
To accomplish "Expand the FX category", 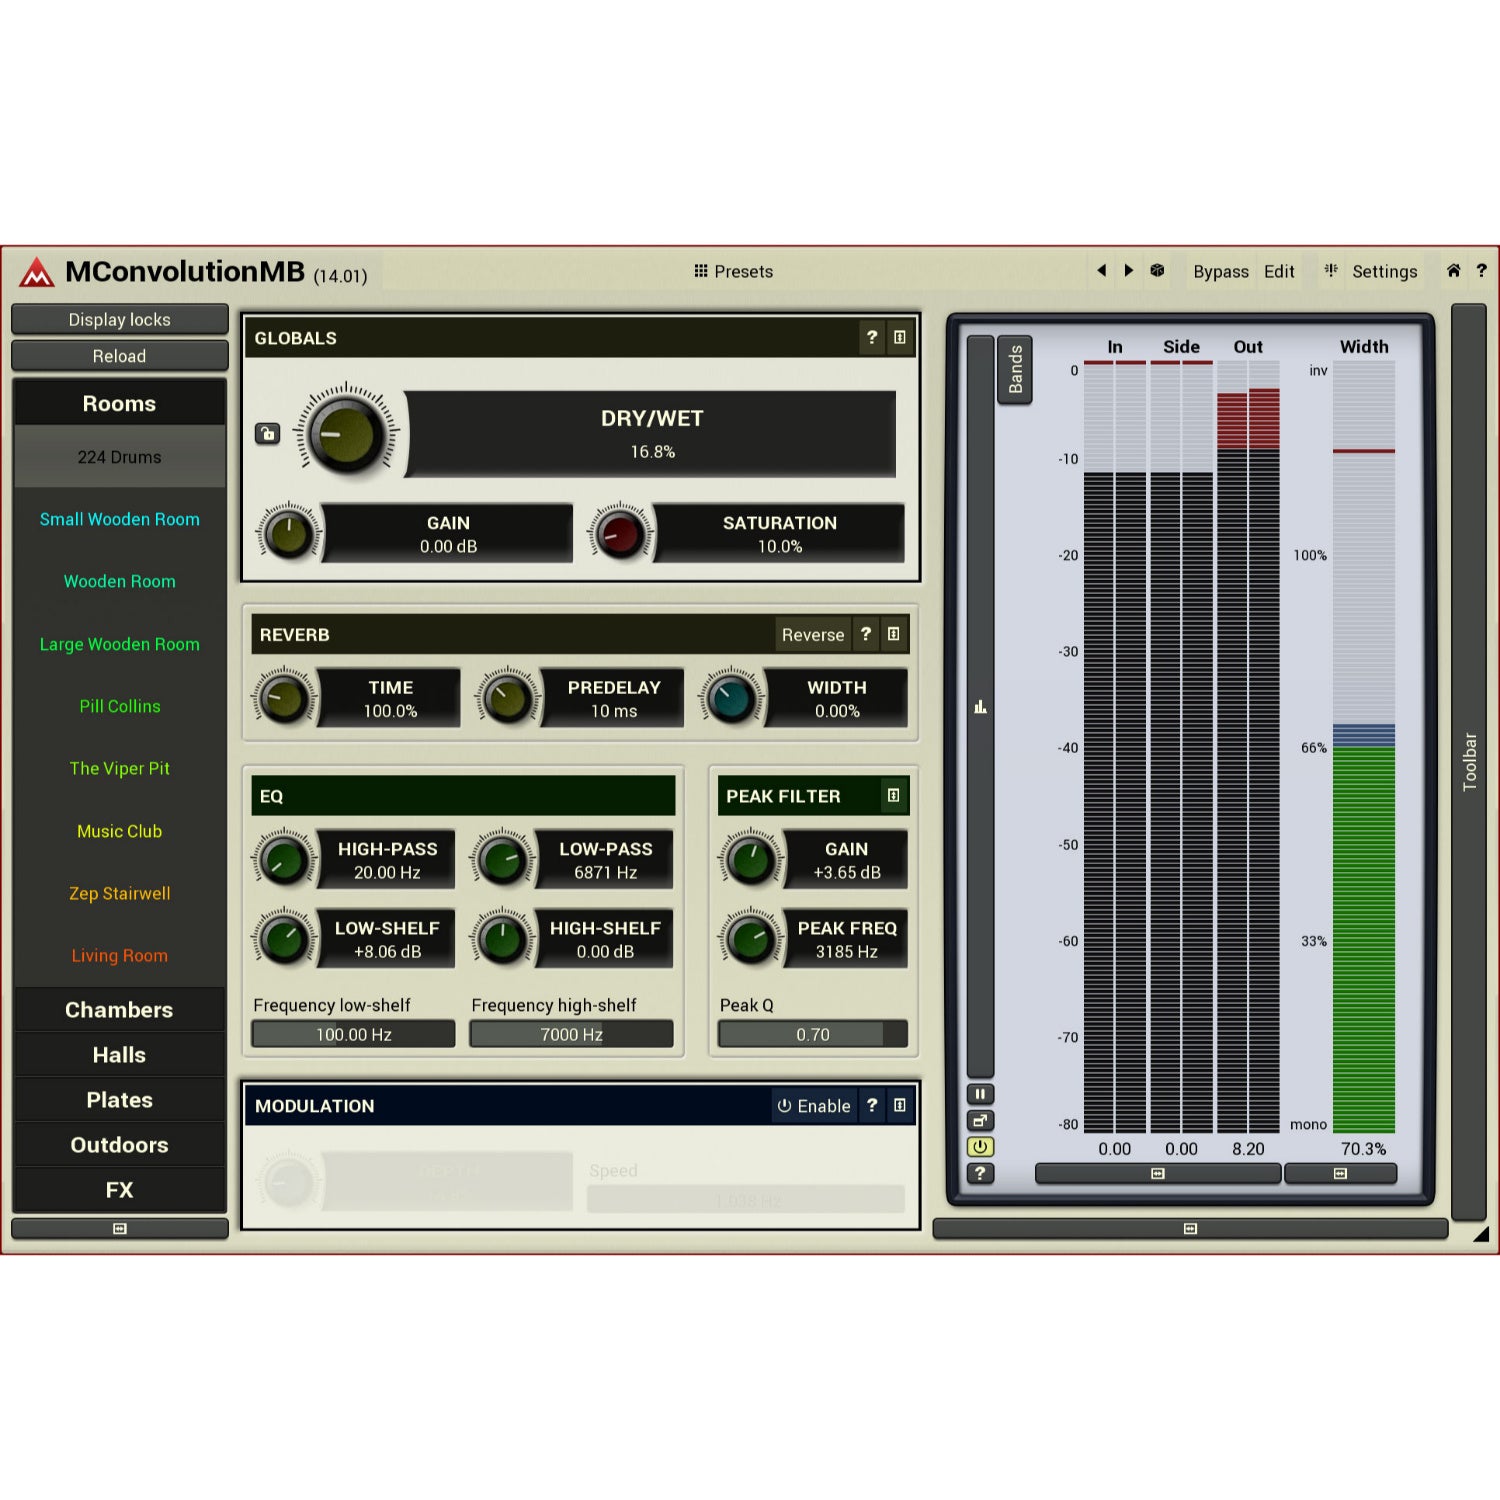I will [x=119, y=1190].
